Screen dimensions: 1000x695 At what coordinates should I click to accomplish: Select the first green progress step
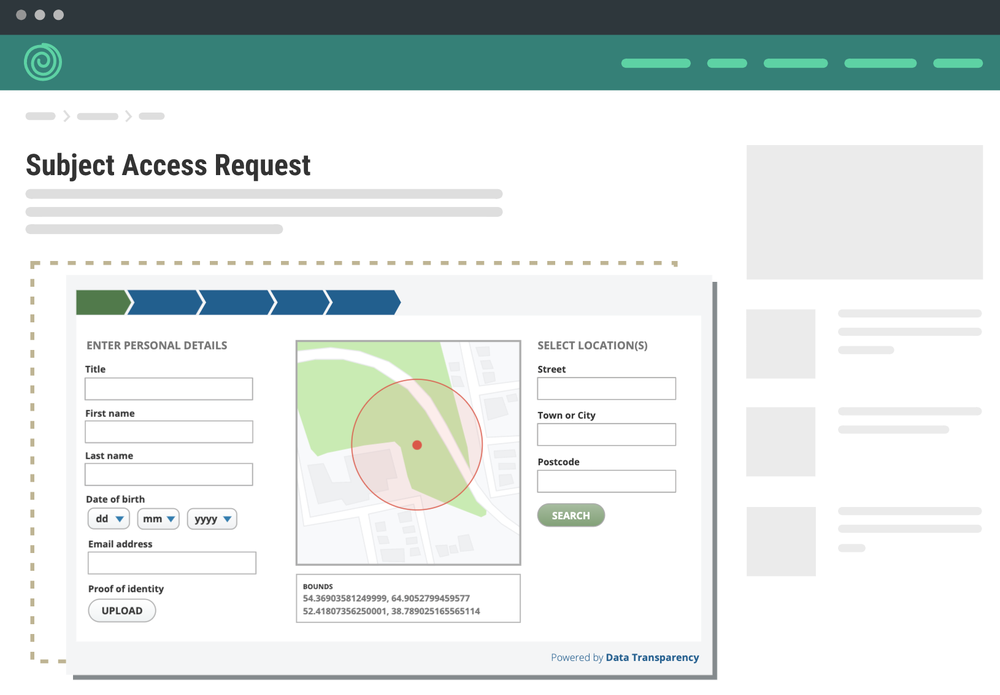[x=101, y=302]
